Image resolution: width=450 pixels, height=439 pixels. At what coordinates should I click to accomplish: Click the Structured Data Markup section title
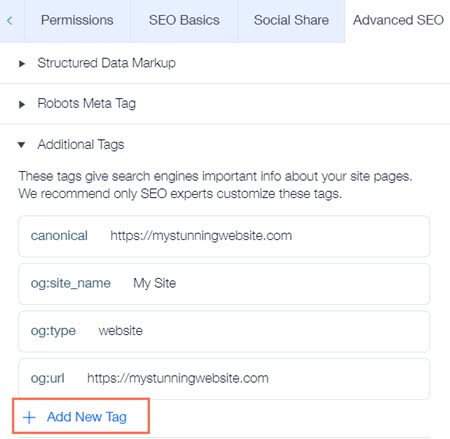click(x=106, y=63)
